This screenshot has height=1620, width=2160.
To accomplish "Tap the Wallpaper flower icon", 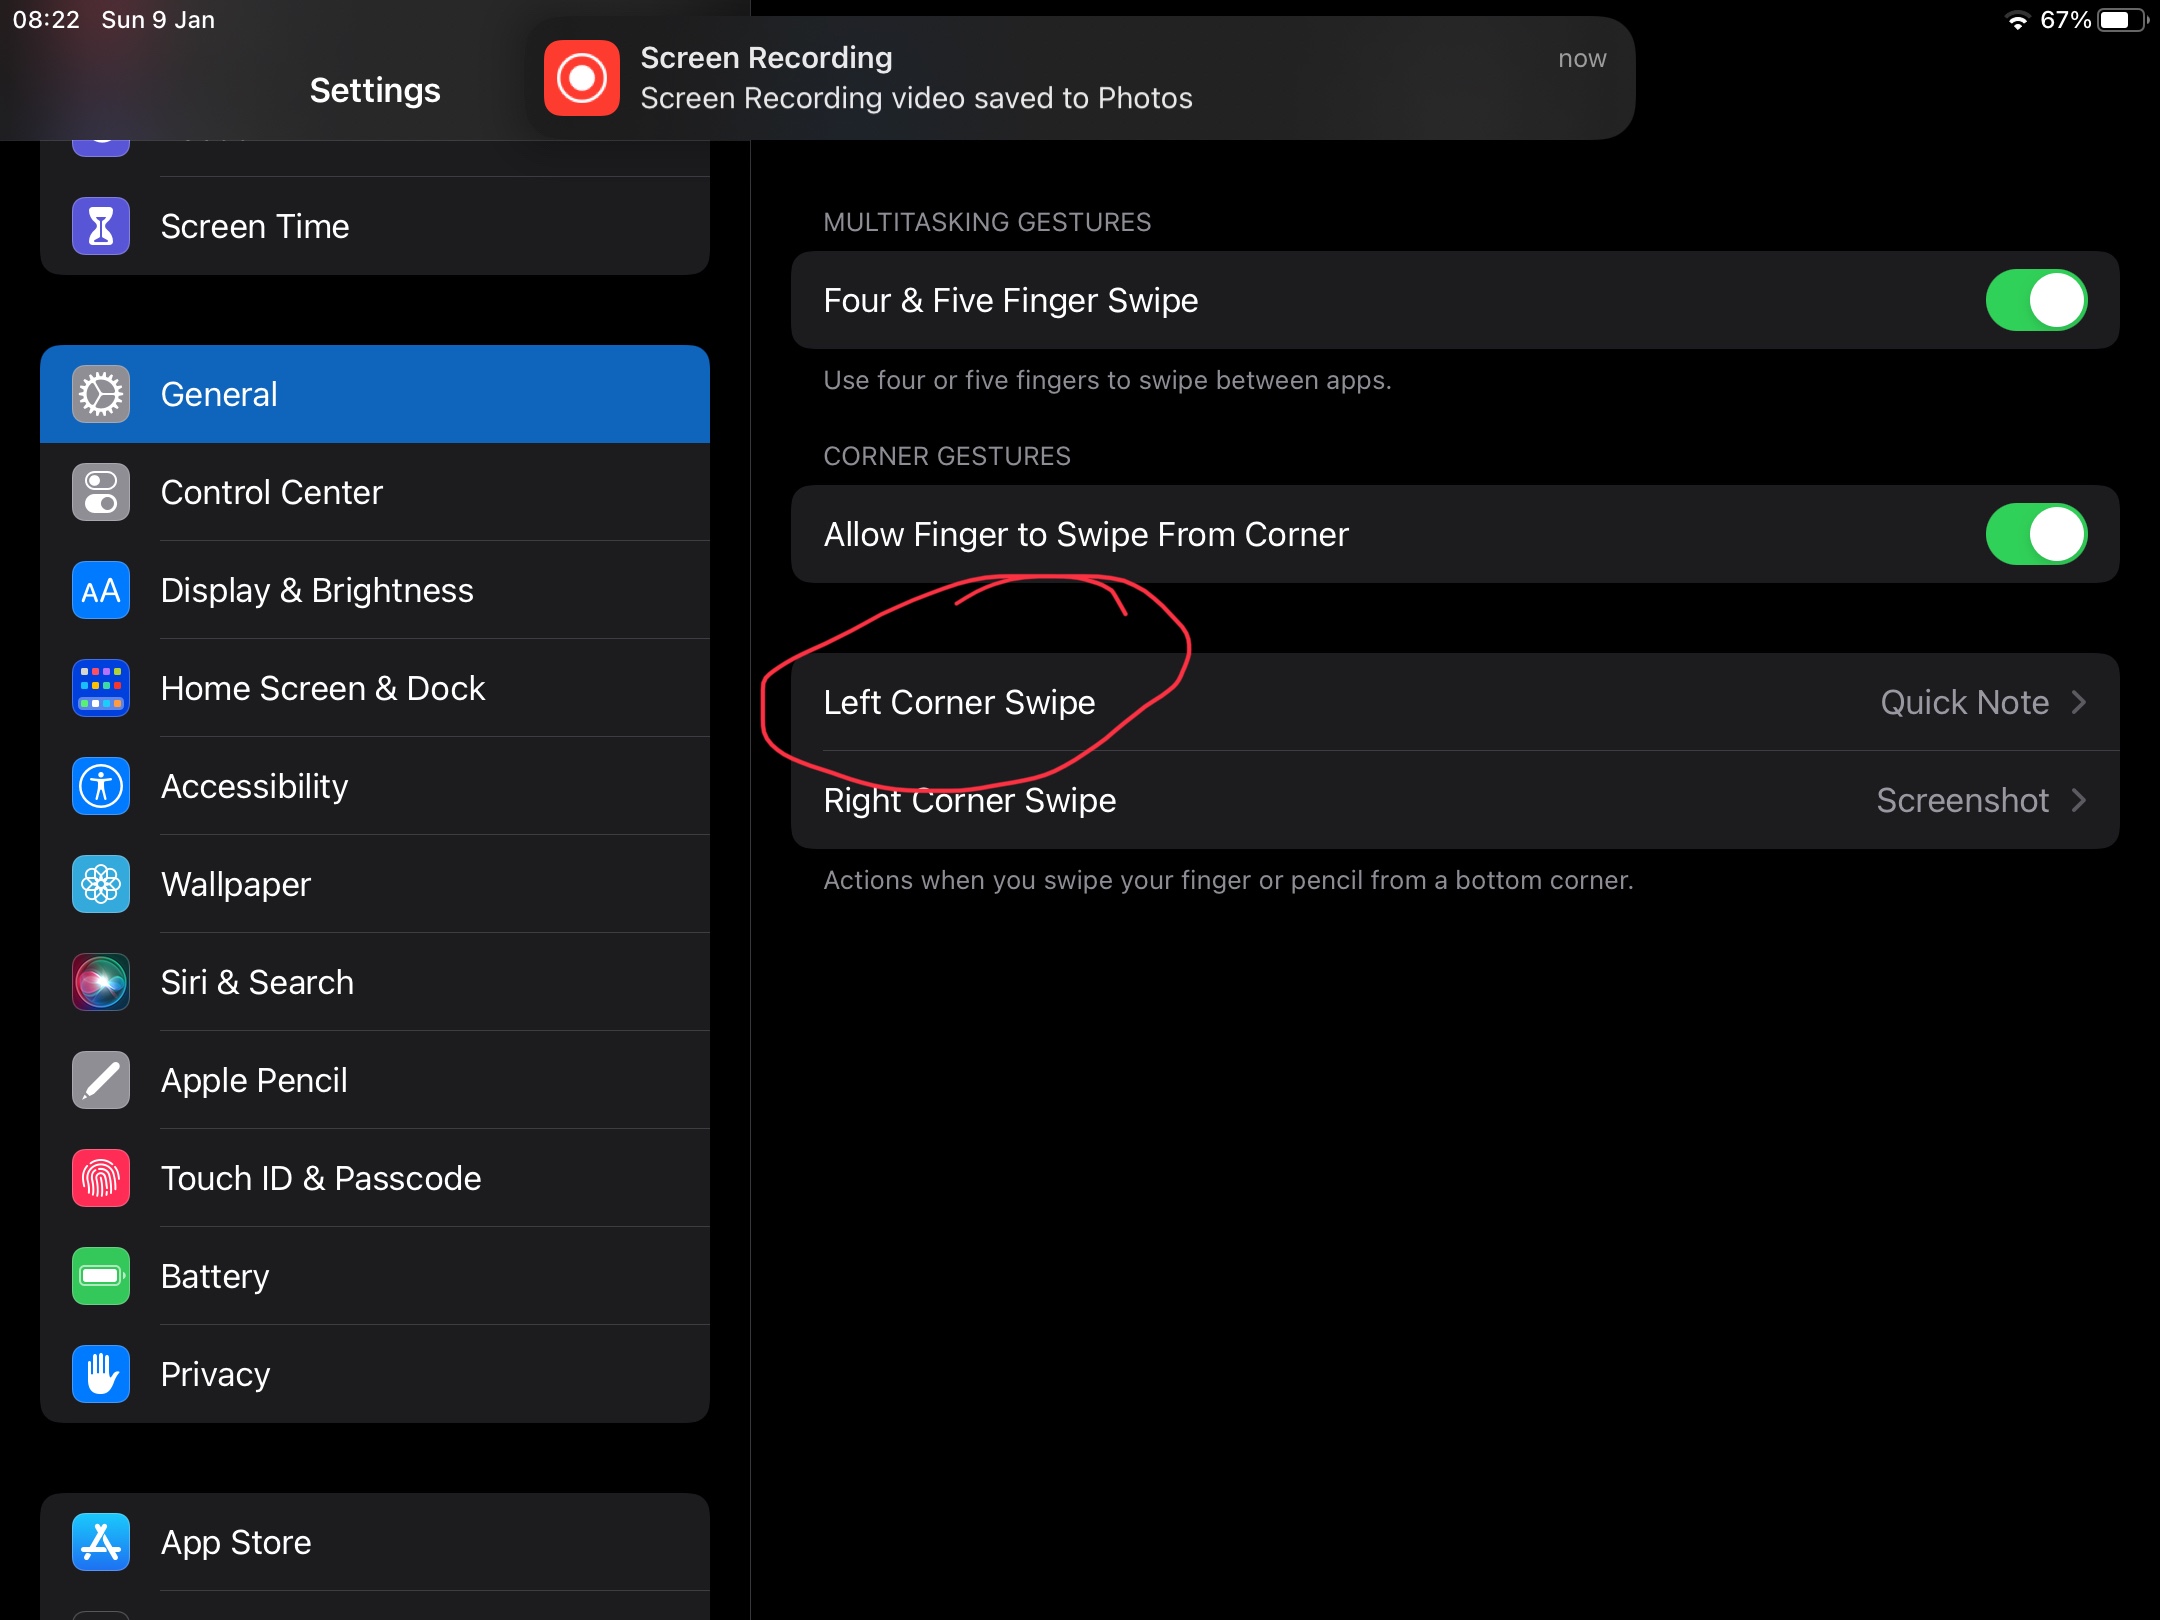I will [101, 885].
